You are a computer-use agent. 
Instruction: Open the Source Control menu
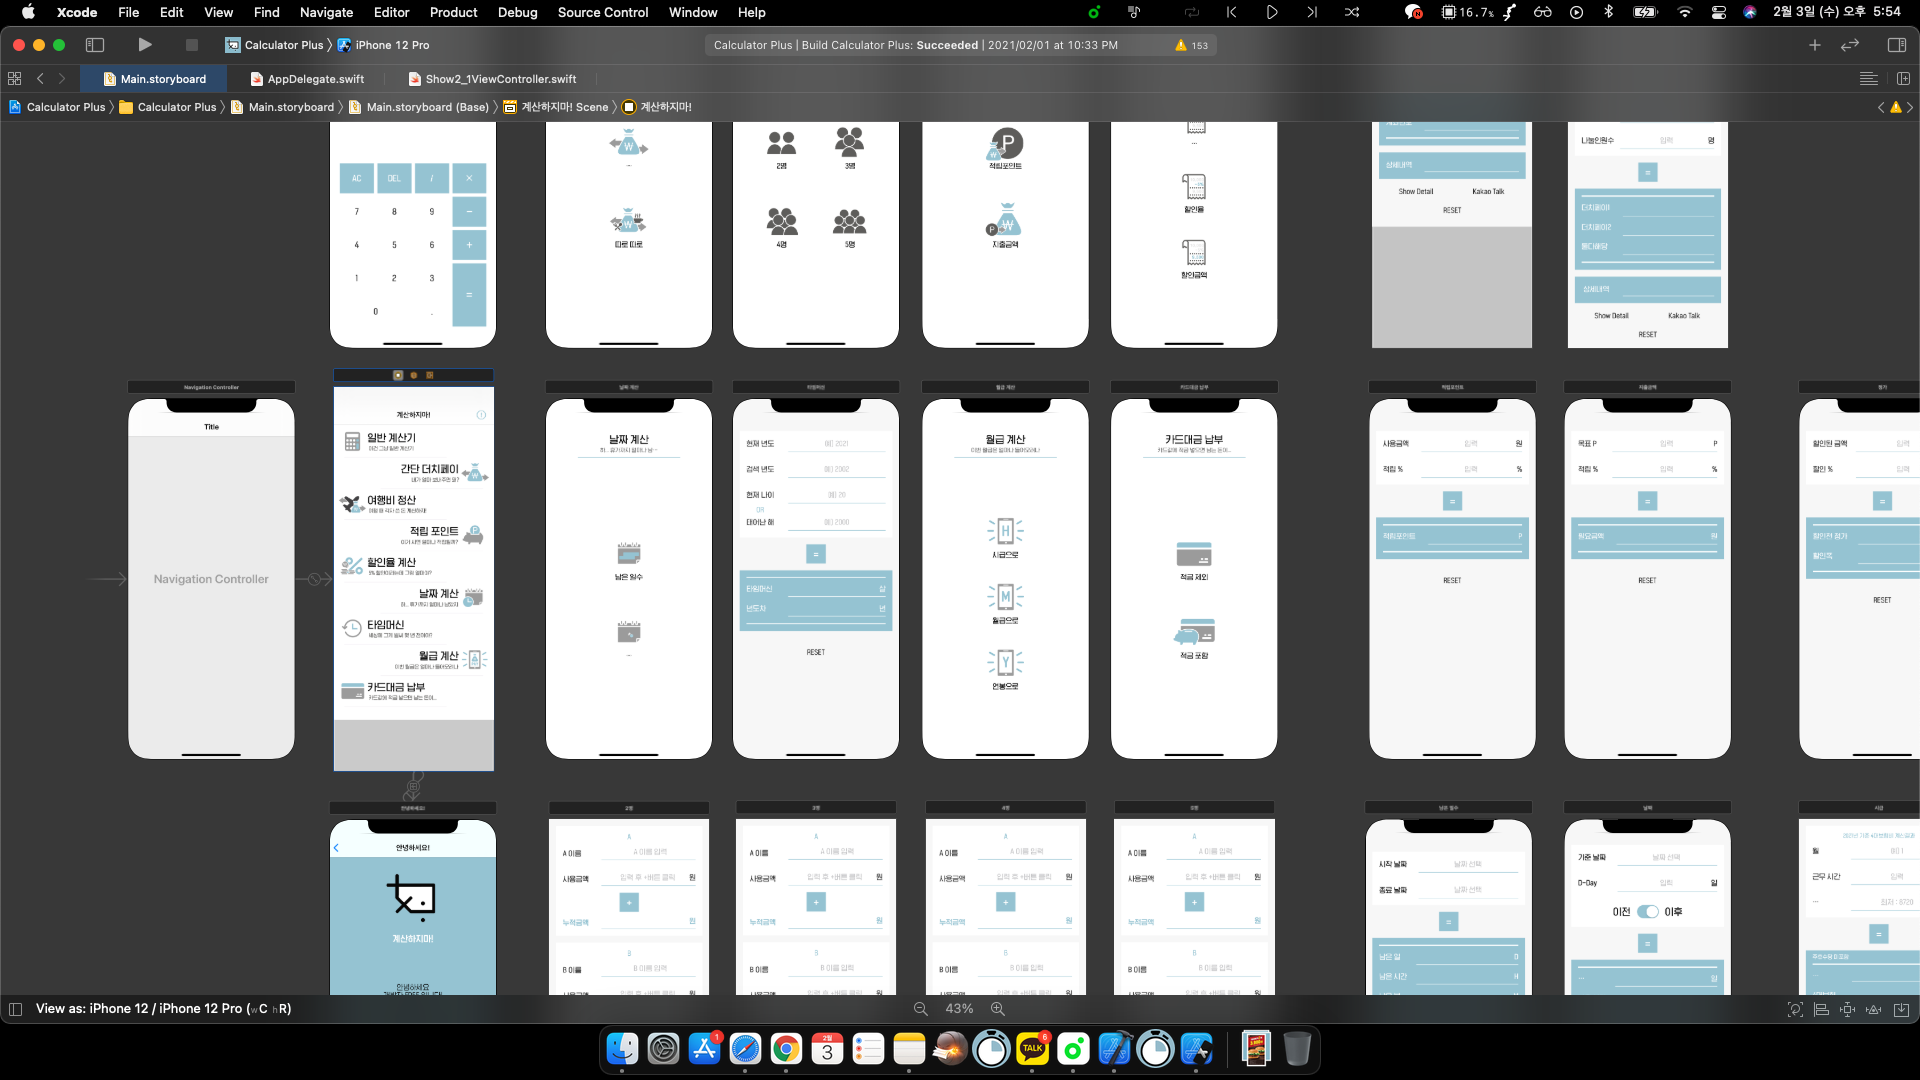click(602, 12)
